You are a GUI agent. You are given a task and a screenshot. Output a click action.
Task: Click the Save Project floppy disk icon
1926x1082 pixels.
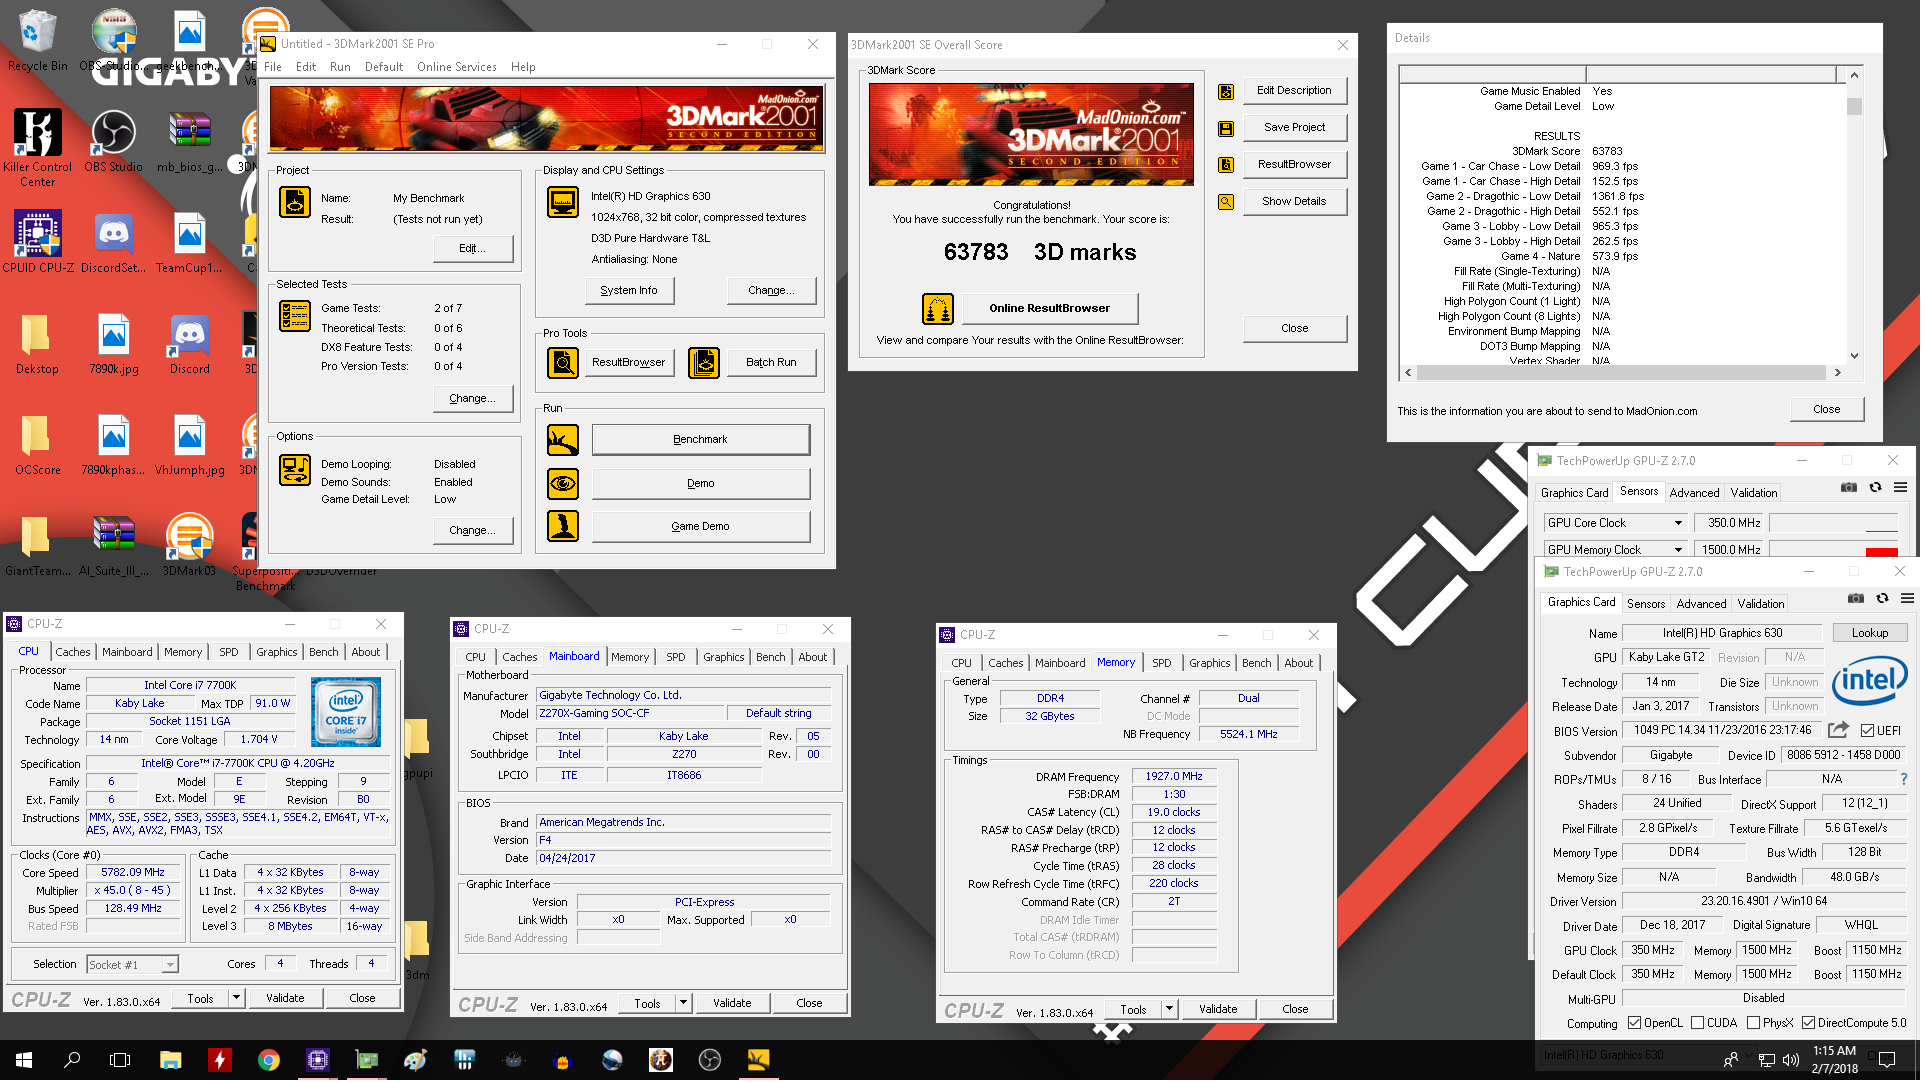click(x=1228, y=129)
